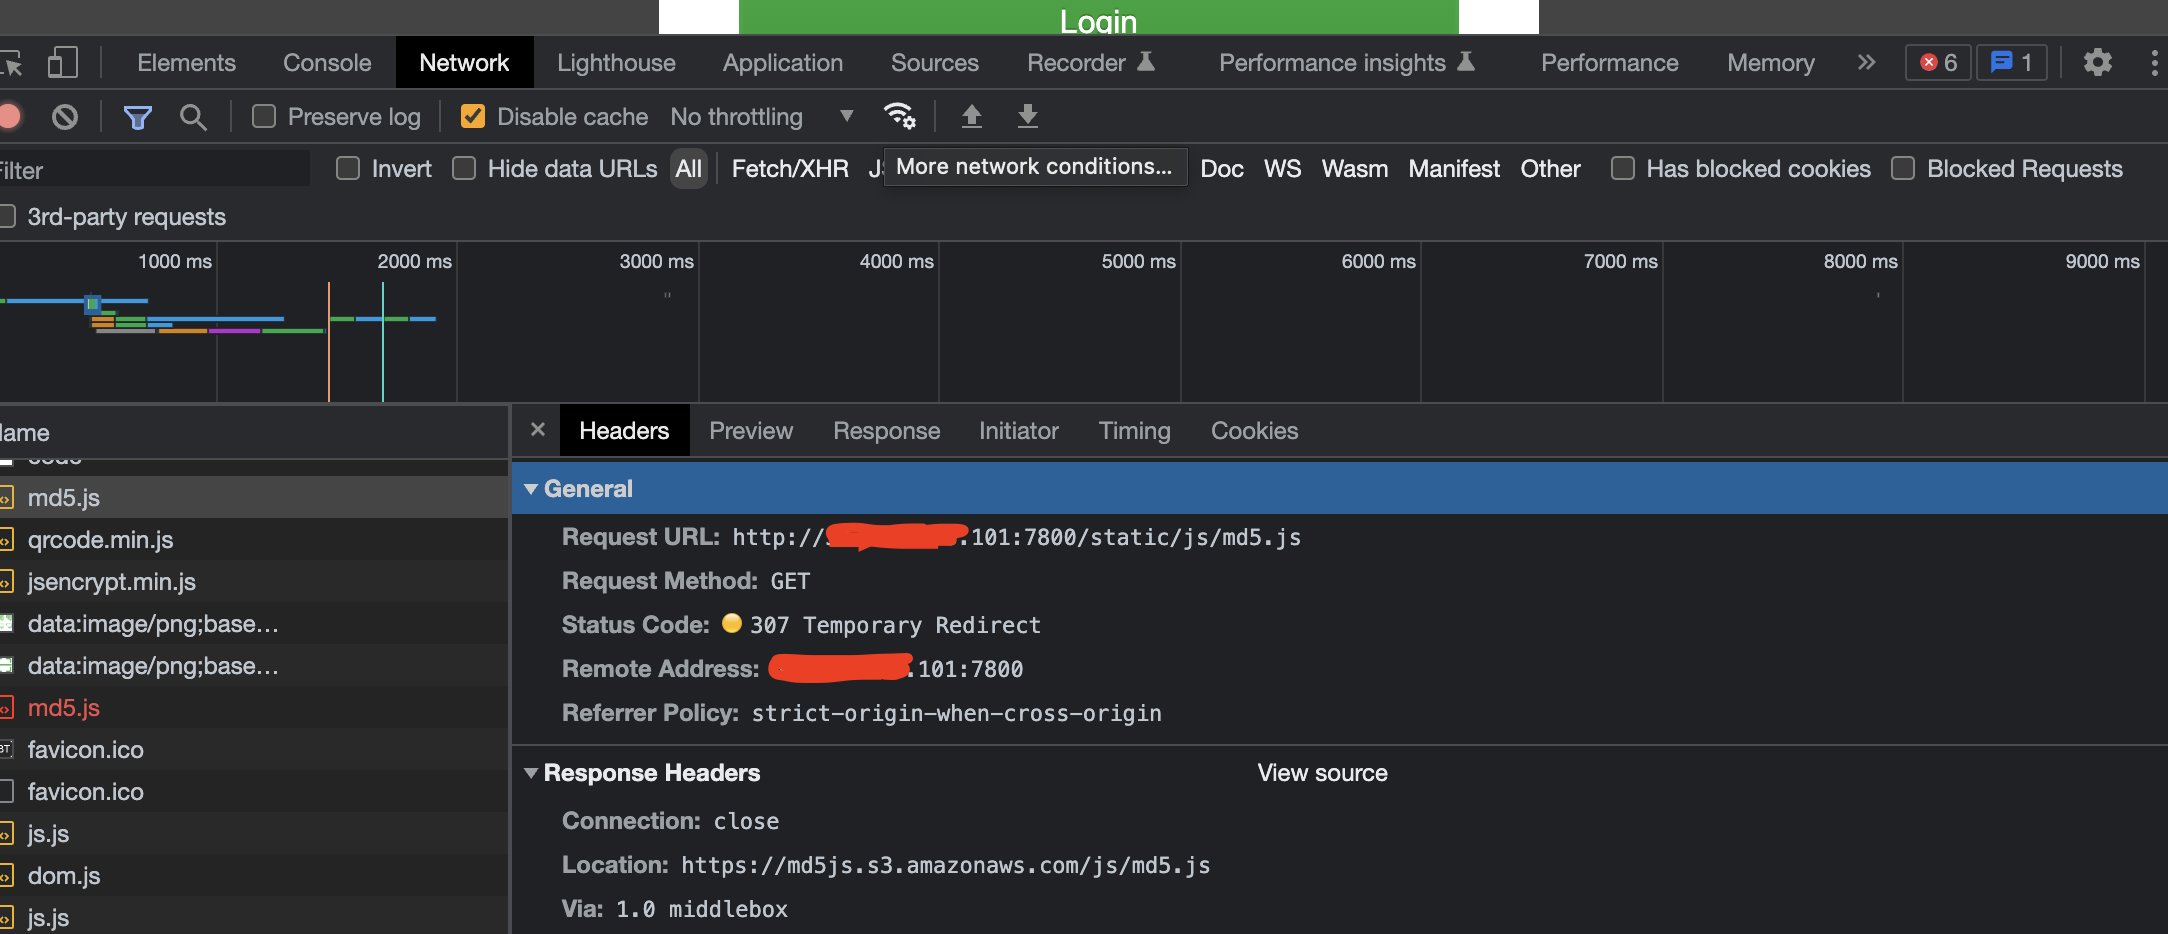Open network search with magnifier icon
2168x934 pixels.
(x=193, y=117)
